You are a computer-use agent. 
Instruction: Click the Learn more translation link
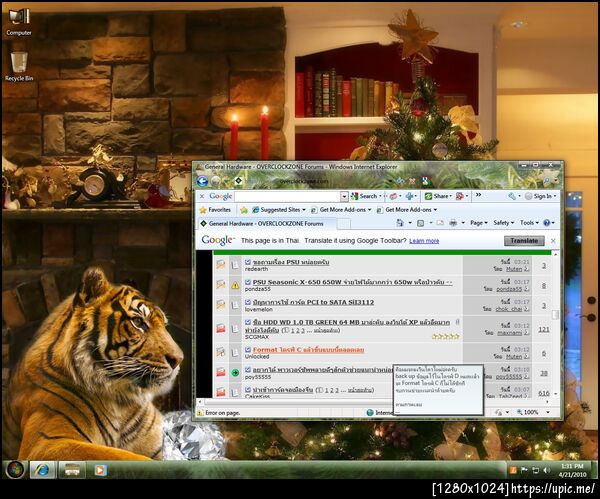tap(424, 241)
